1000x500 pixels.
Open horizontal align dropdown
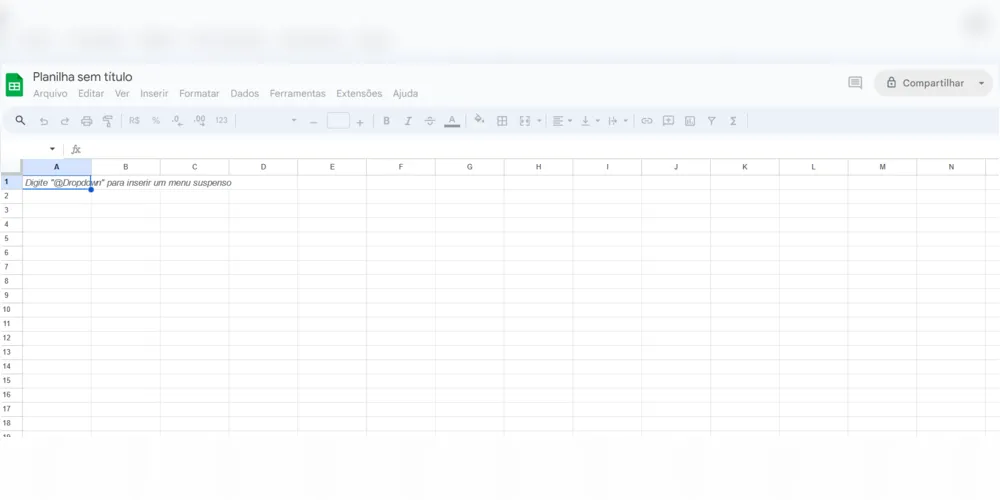tap(562, 121)
